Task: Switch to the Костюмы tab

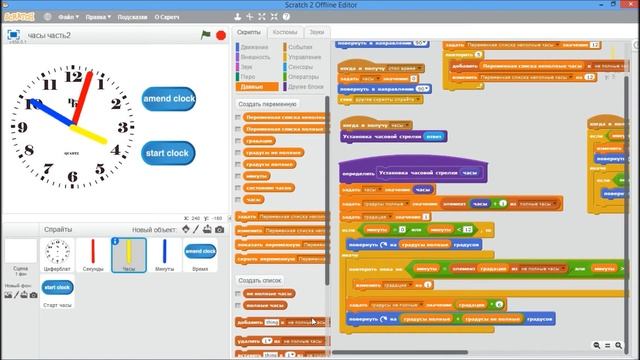Action: pos(285,32)
